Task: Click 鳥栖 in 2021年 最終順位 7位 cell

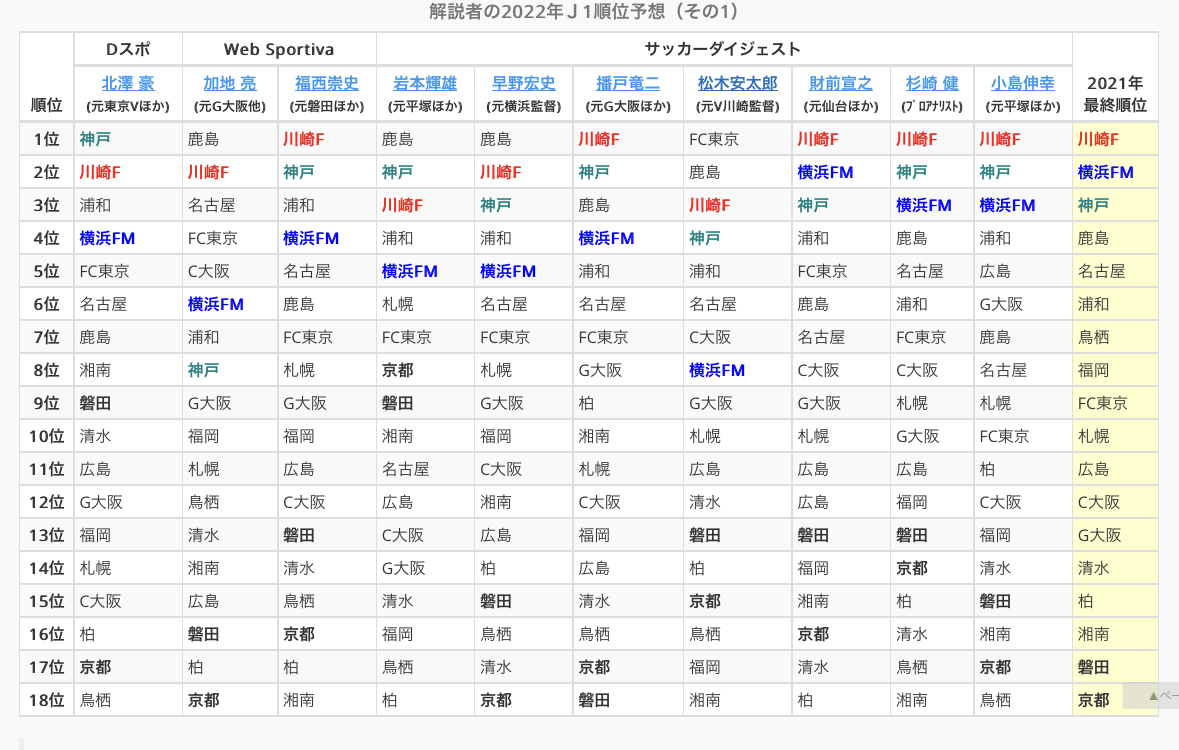Action: pos(1093,337)
